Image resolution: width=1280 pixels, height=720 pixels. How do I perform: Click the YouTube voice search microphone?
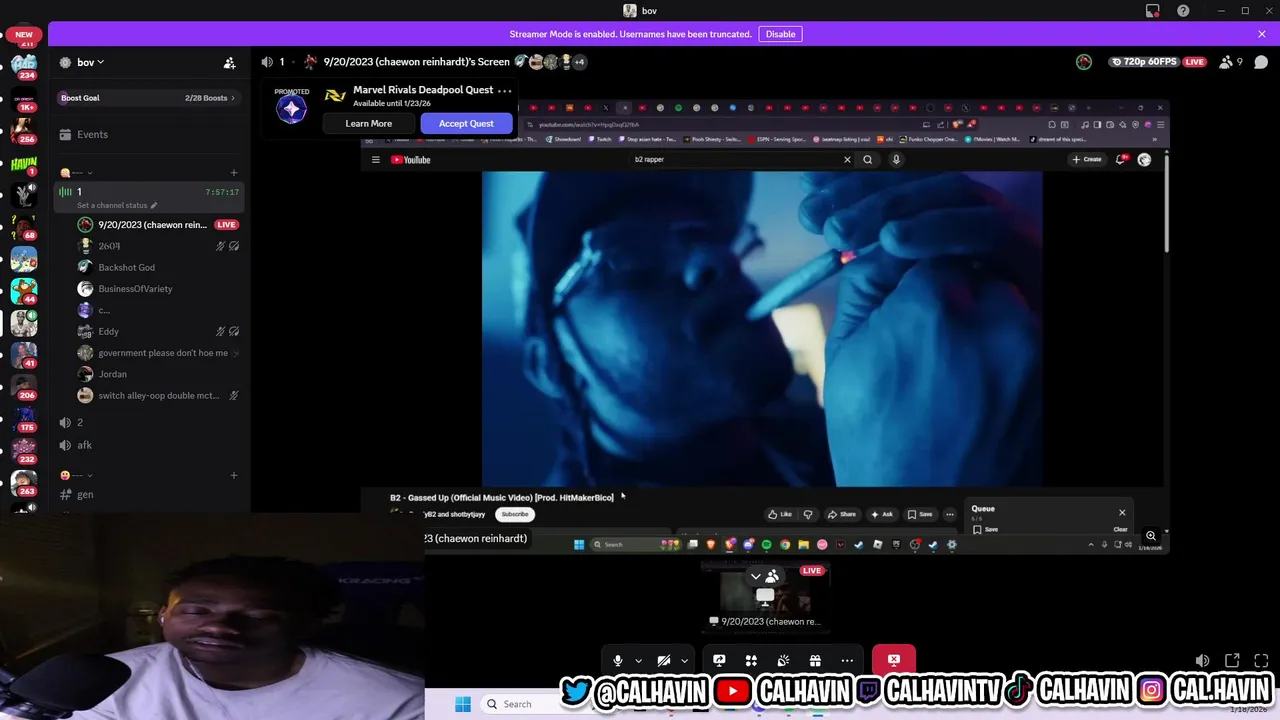pos(896,160)
